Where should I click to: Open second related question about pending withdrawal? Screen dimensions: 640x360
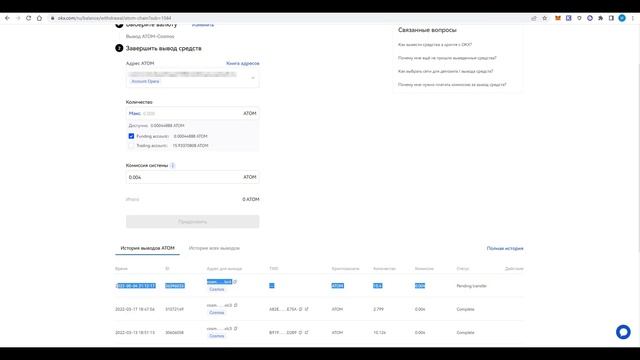tap(447, 58)
